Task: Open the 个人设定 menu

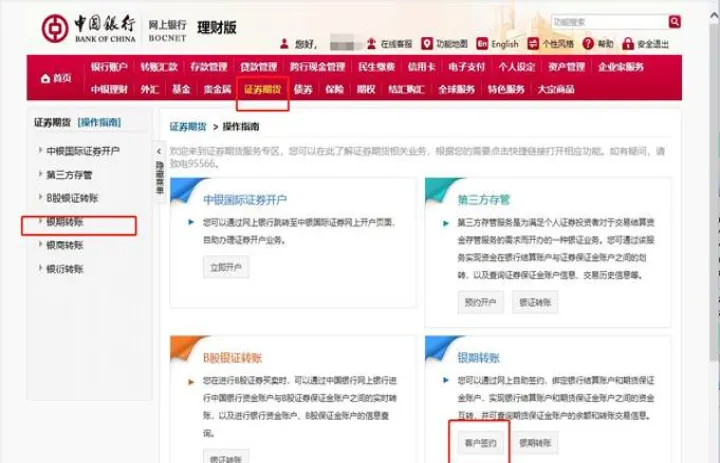Action: point(517,67)
